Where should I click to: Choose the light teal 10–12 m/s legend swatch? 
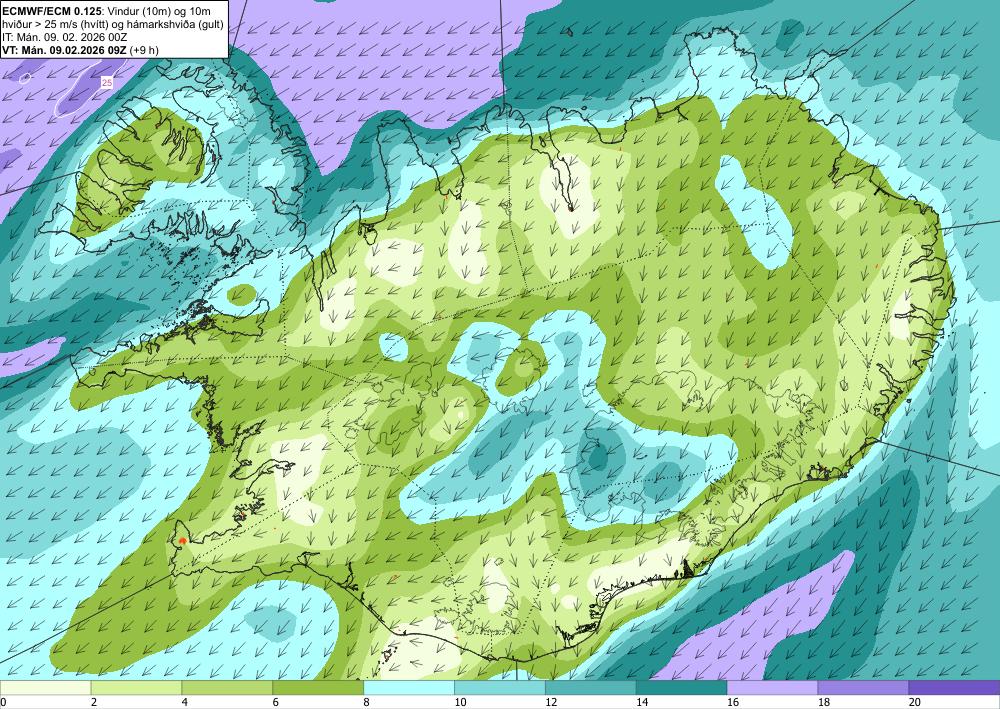pos(500,687)
